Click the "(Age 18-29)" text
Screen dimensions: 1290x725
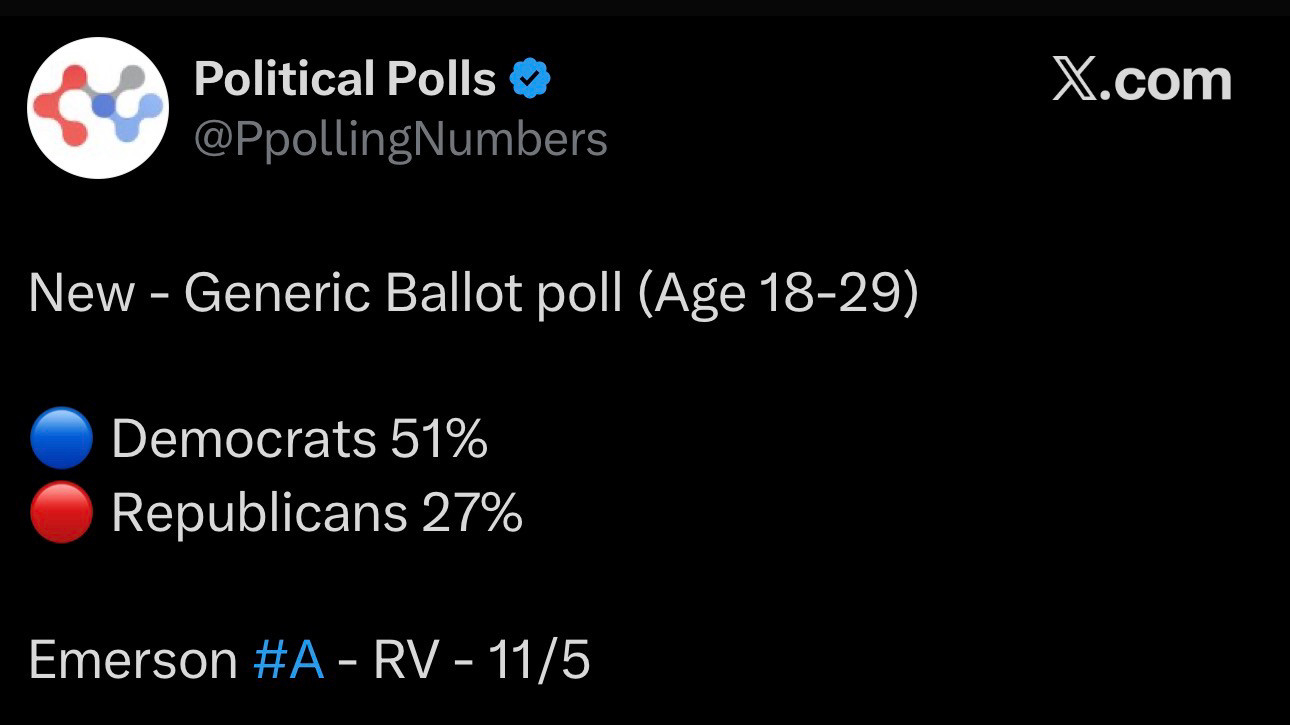(778, 293)
